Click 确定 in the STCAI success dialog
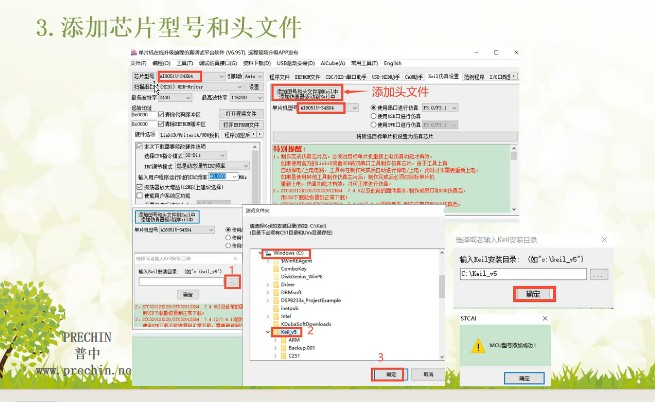655x402 pixels. click(x=524, y=378)
